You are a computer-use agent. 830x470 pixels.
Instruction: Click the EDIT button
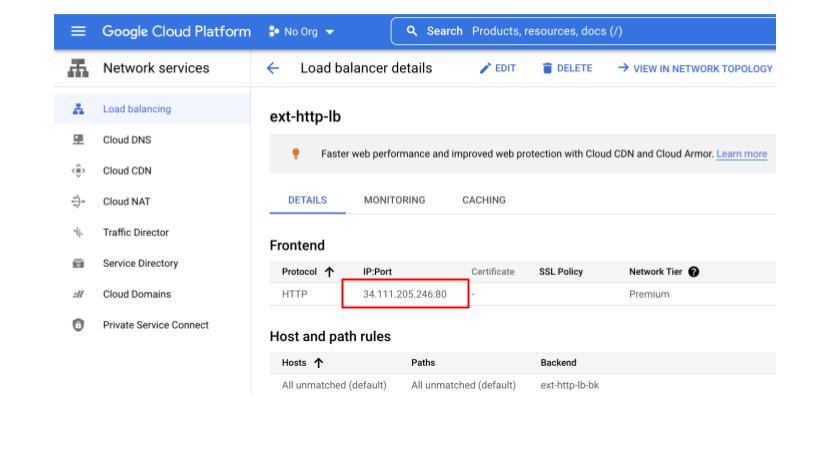(498, 68)
